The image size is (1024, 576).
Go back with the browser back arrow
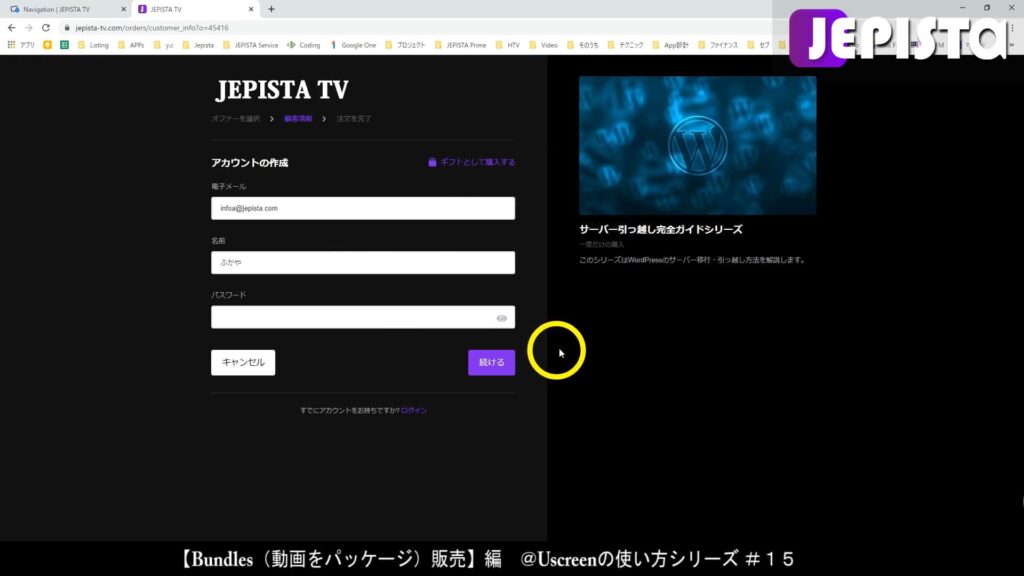(11, 28)
